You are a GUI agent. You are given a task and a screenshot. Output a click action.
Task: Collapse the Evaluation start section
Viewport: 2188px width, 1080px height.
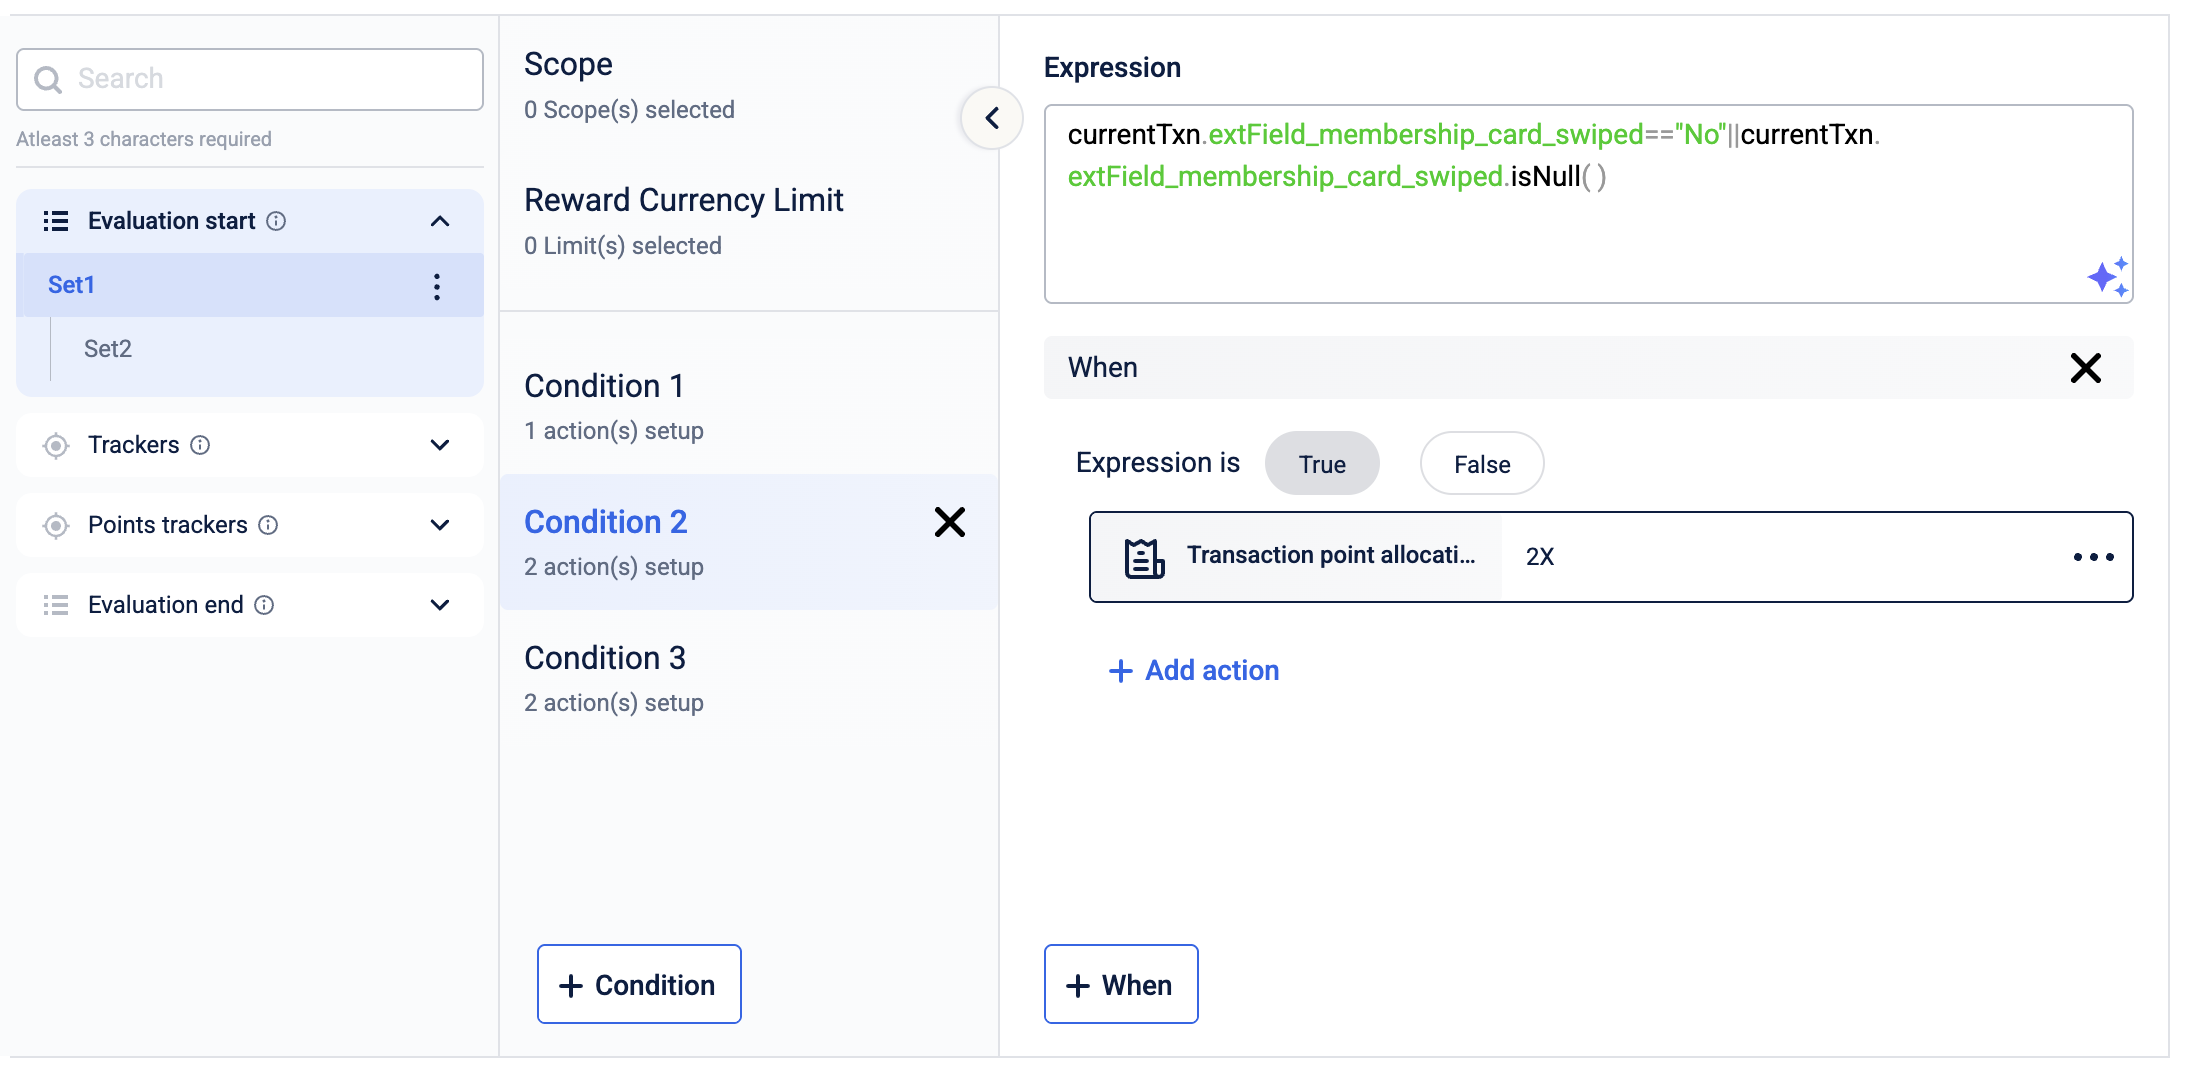440,221
